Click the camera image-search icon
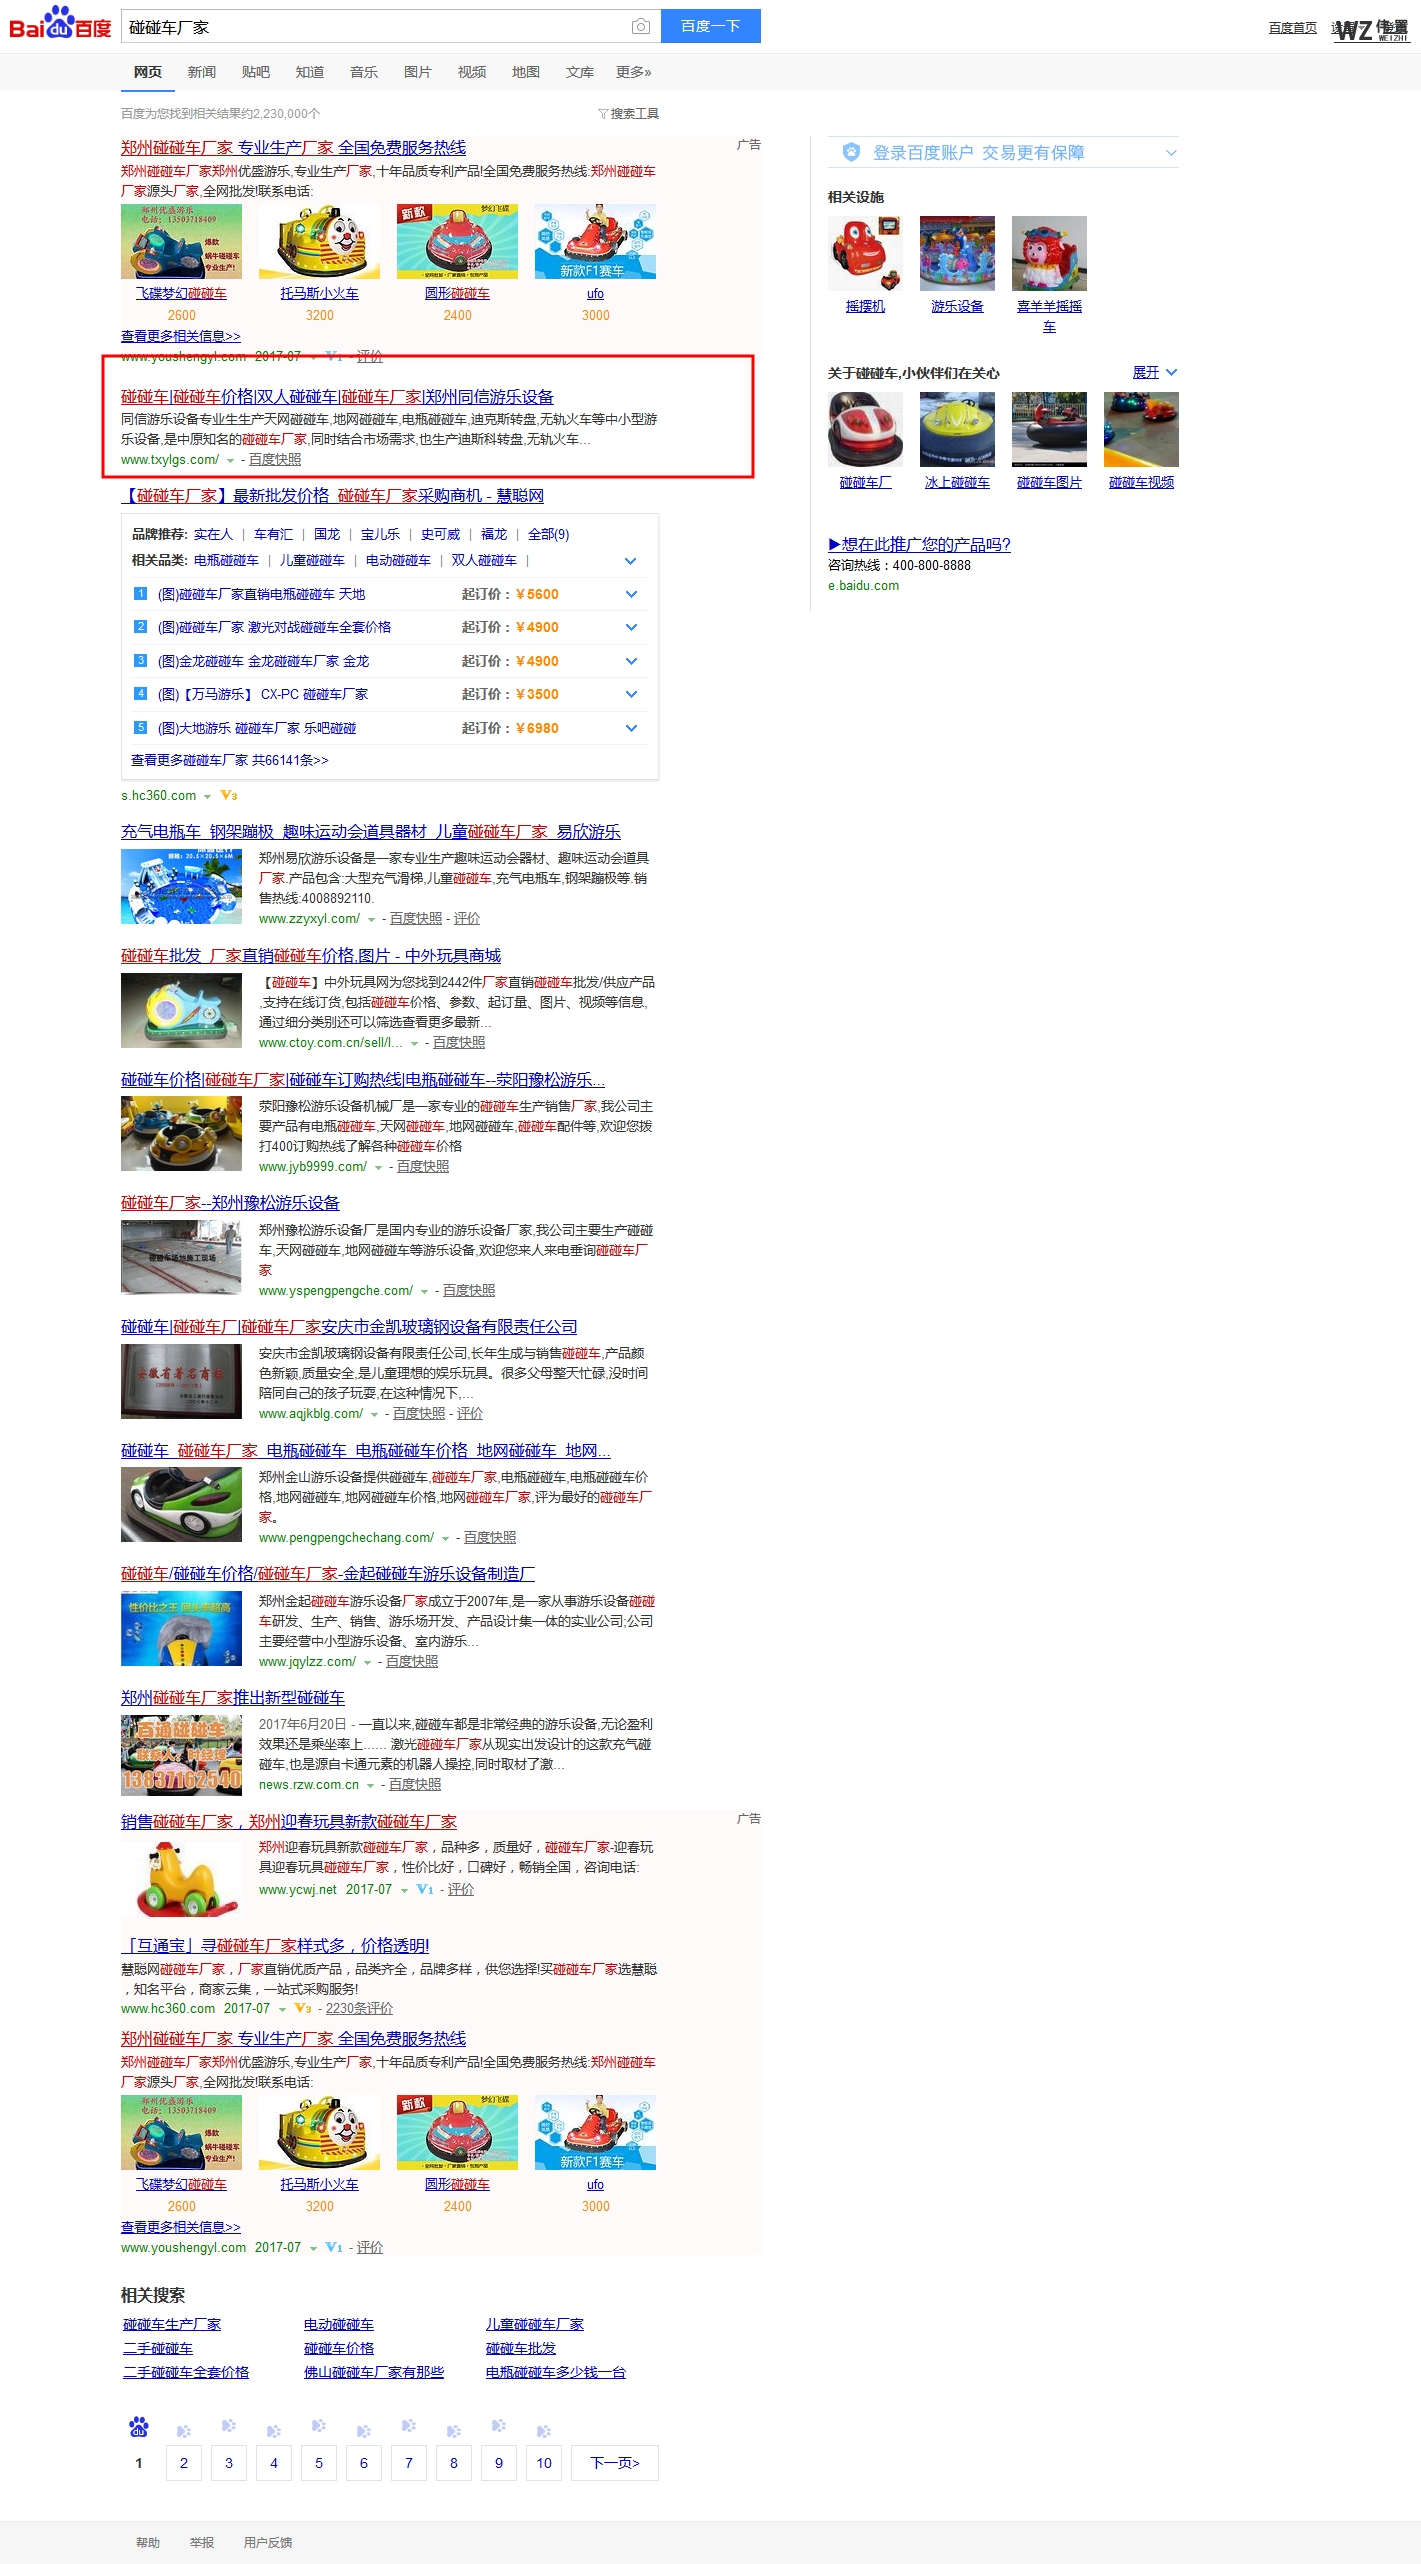The width and height of the screenshot is (1421, 2564). pos(641,26)
